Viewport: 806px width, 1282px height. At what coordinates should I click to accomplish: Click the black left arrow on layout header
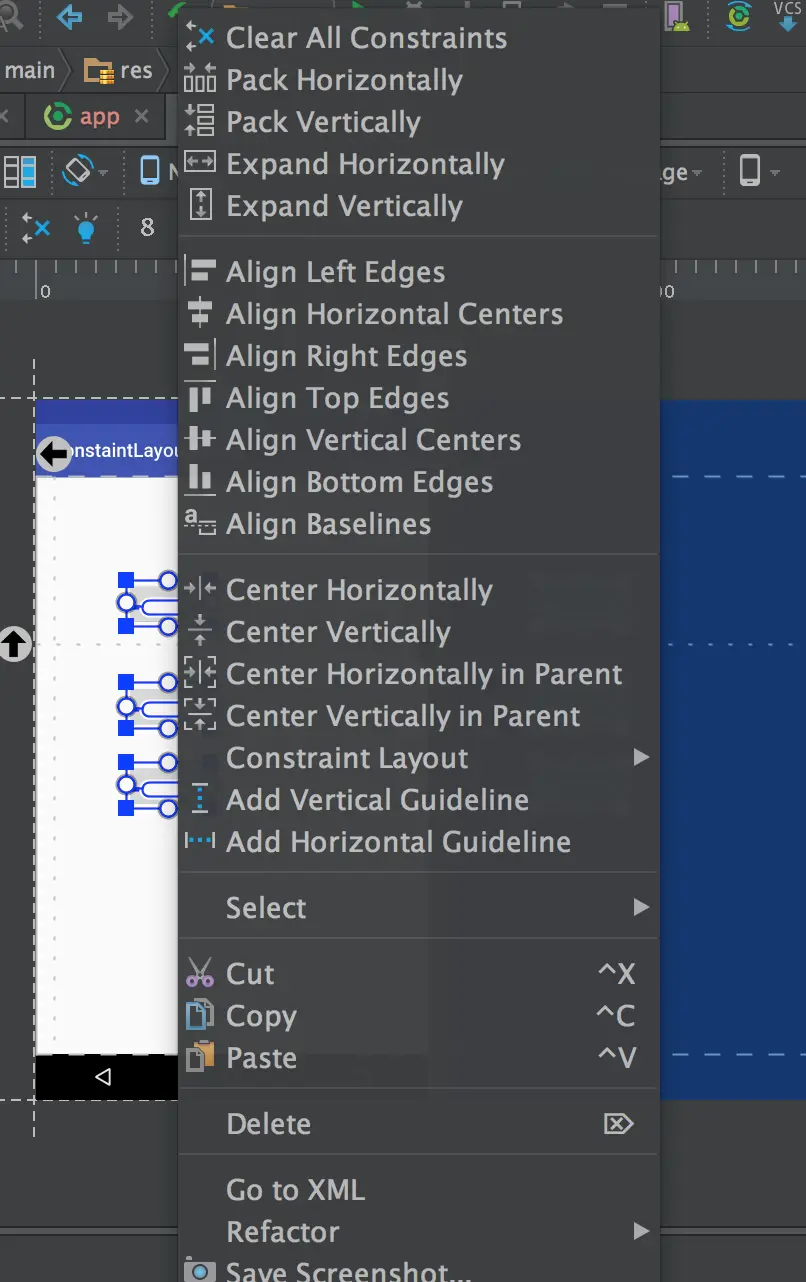click(54, 453)
